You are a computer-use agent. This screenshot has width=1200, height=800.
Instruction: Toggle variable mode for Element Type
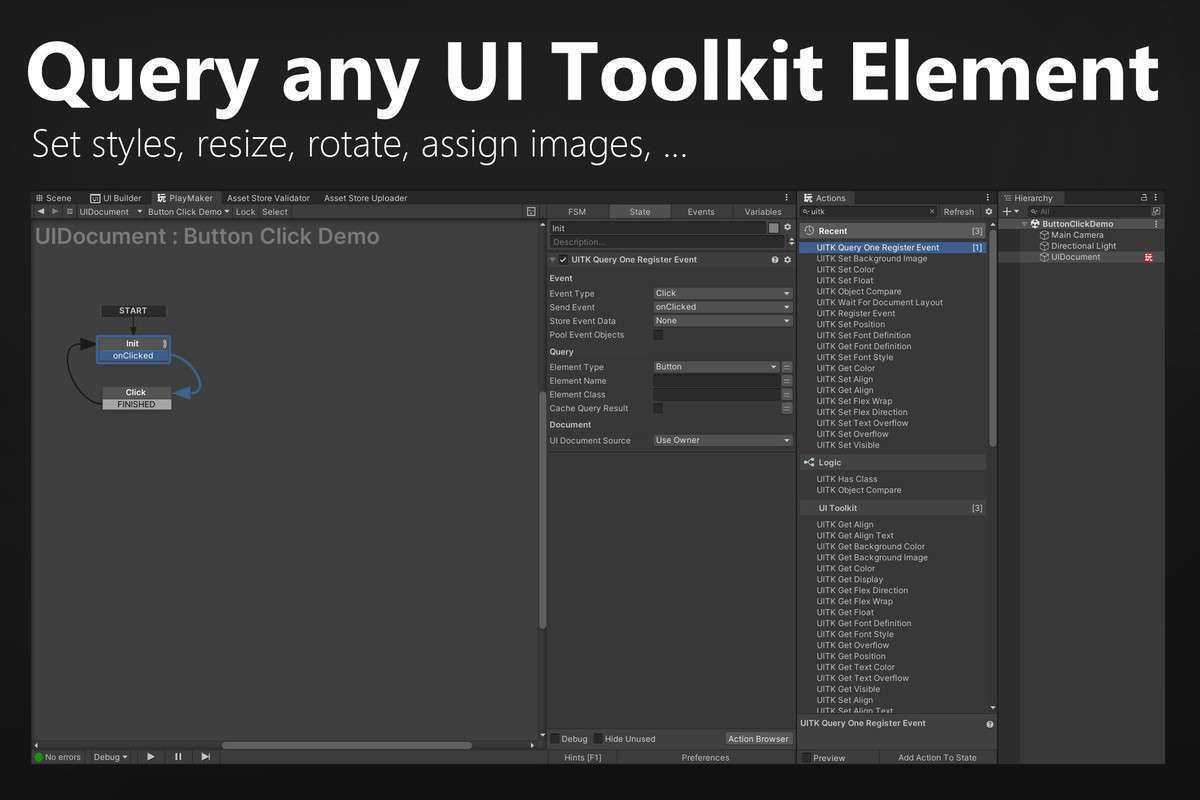(787, 367)
